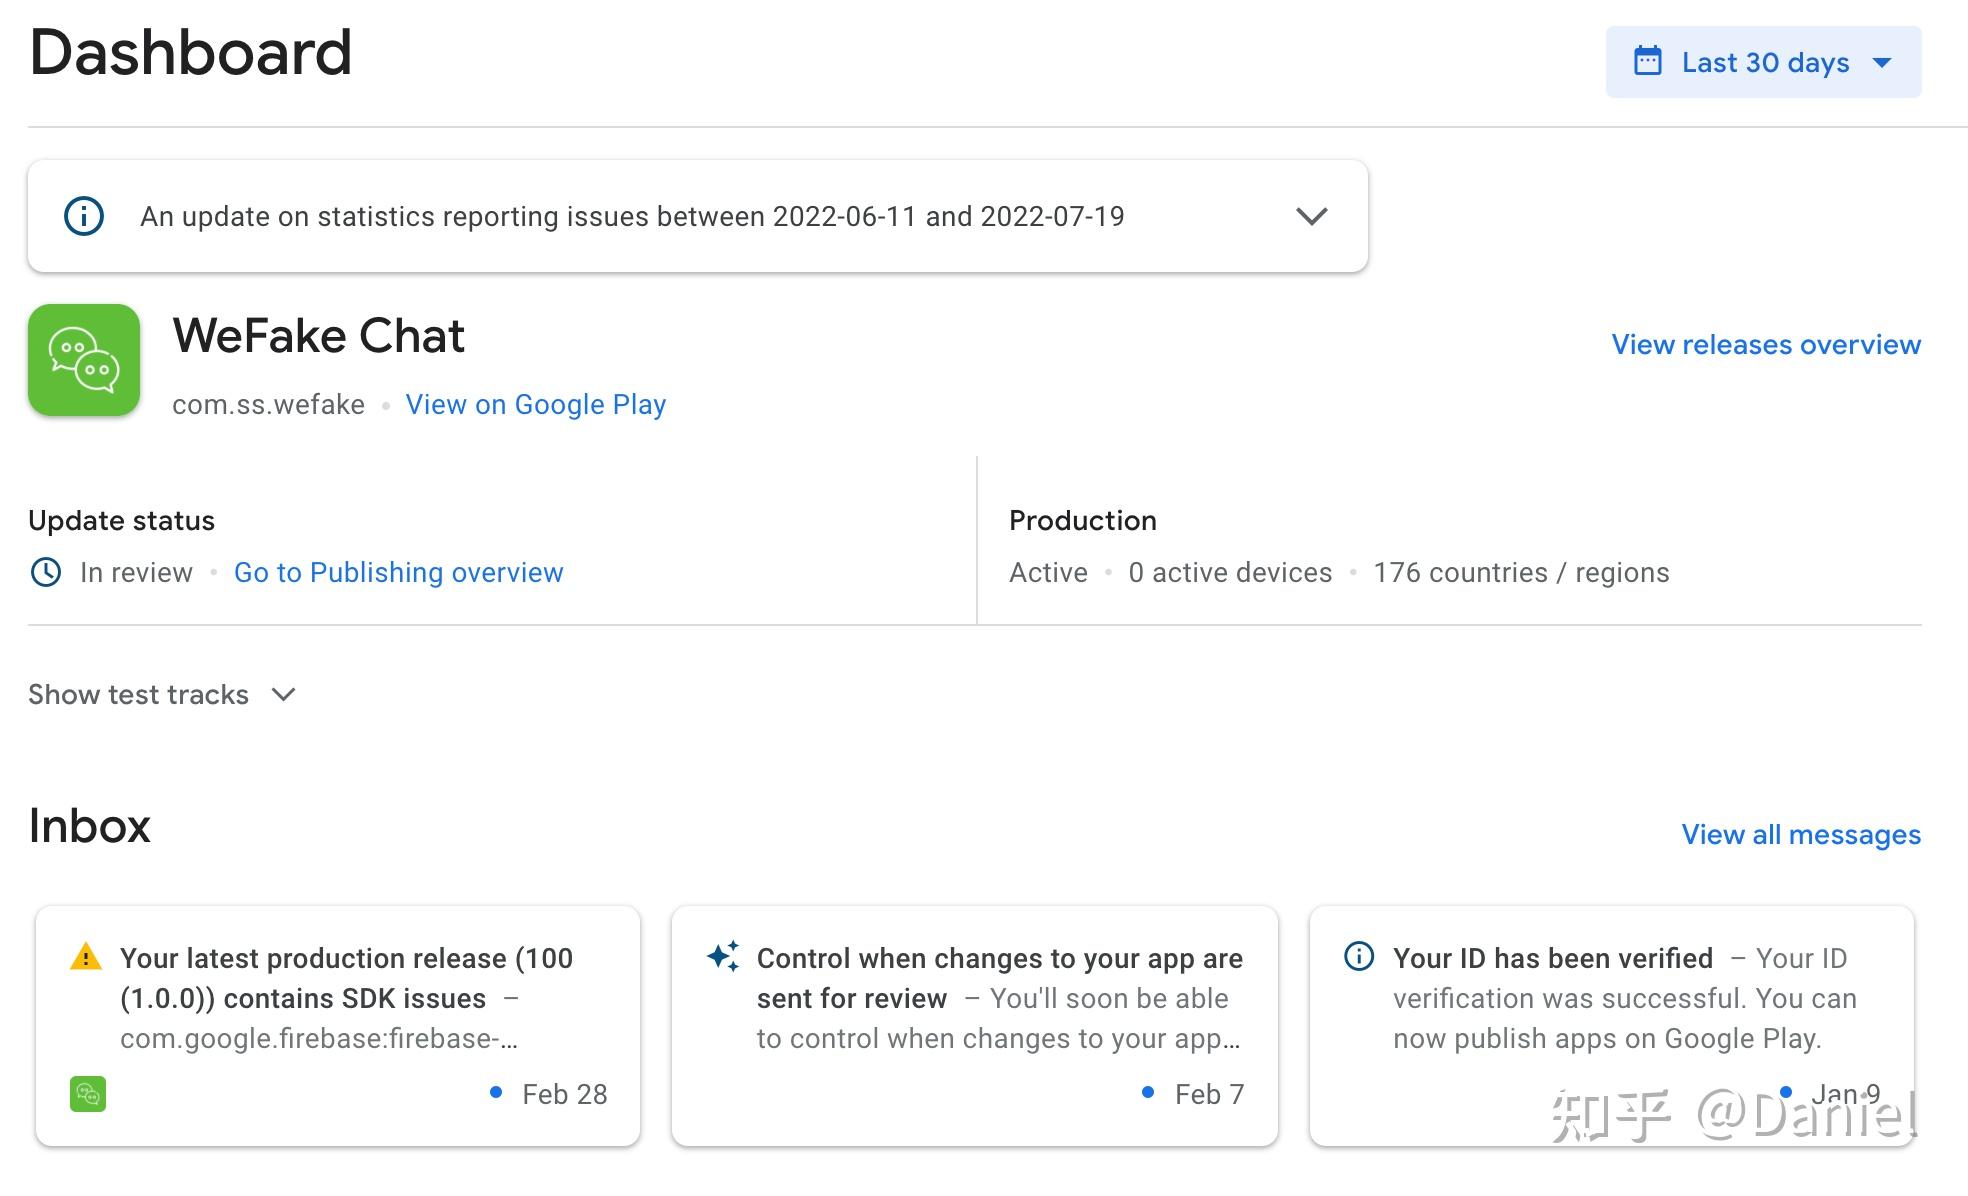The width and height of the screenshot is (1968, 1196).
Task: Click the yellow warning triangle icon
Action: 86,957
